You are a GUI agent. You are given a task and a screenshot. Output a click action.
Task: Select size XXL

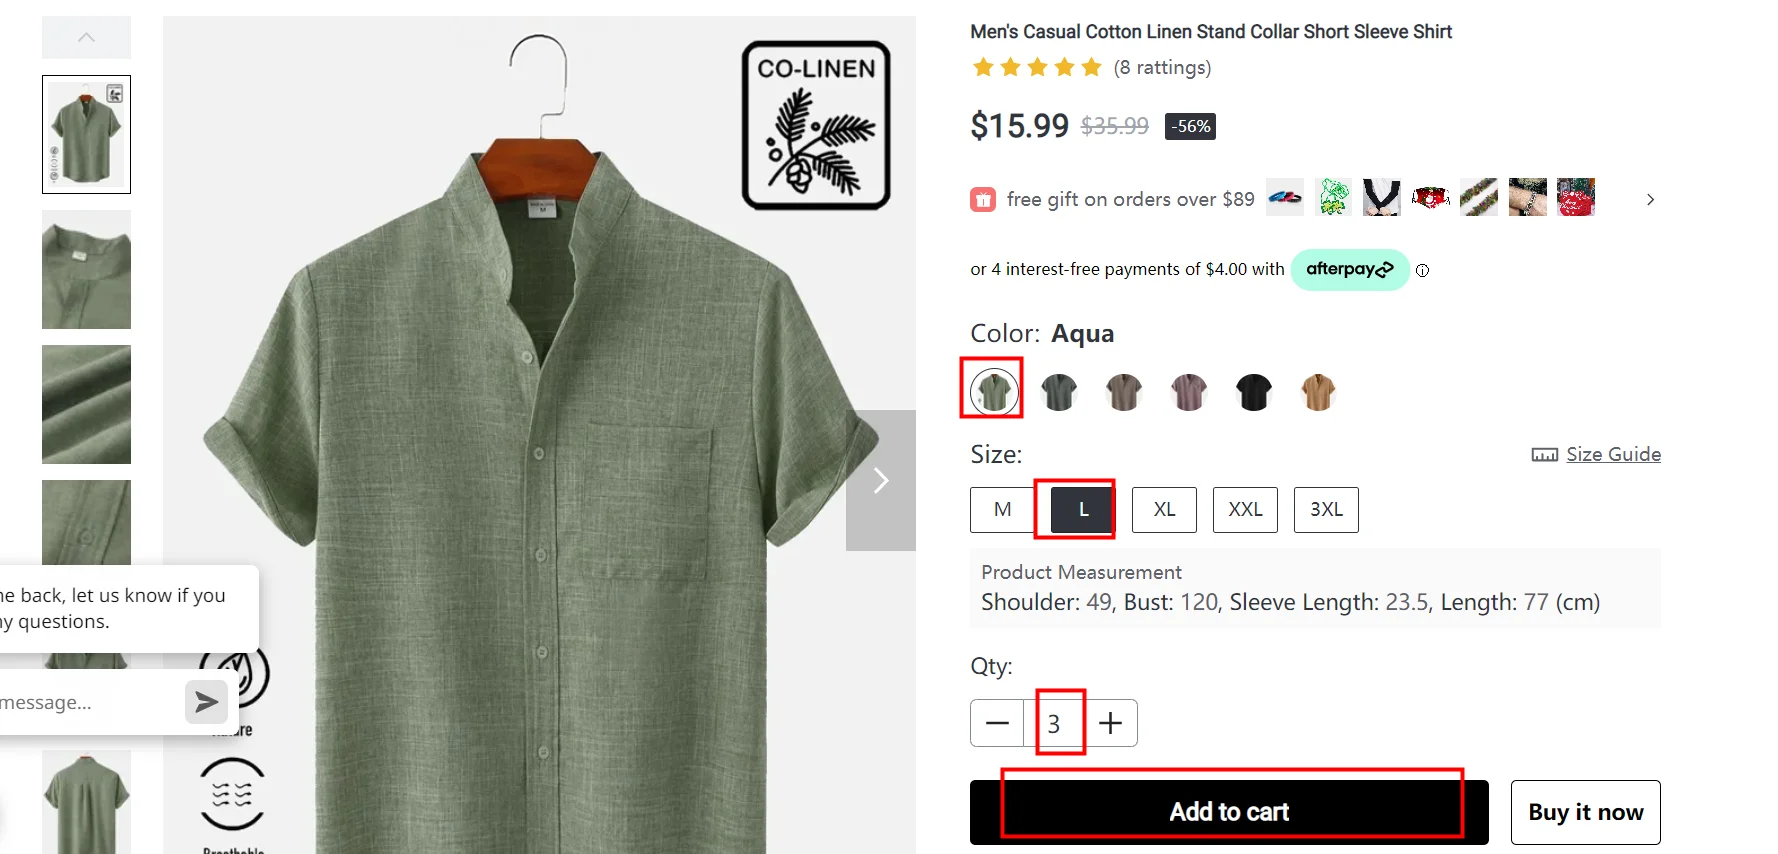pos(1245,510)
